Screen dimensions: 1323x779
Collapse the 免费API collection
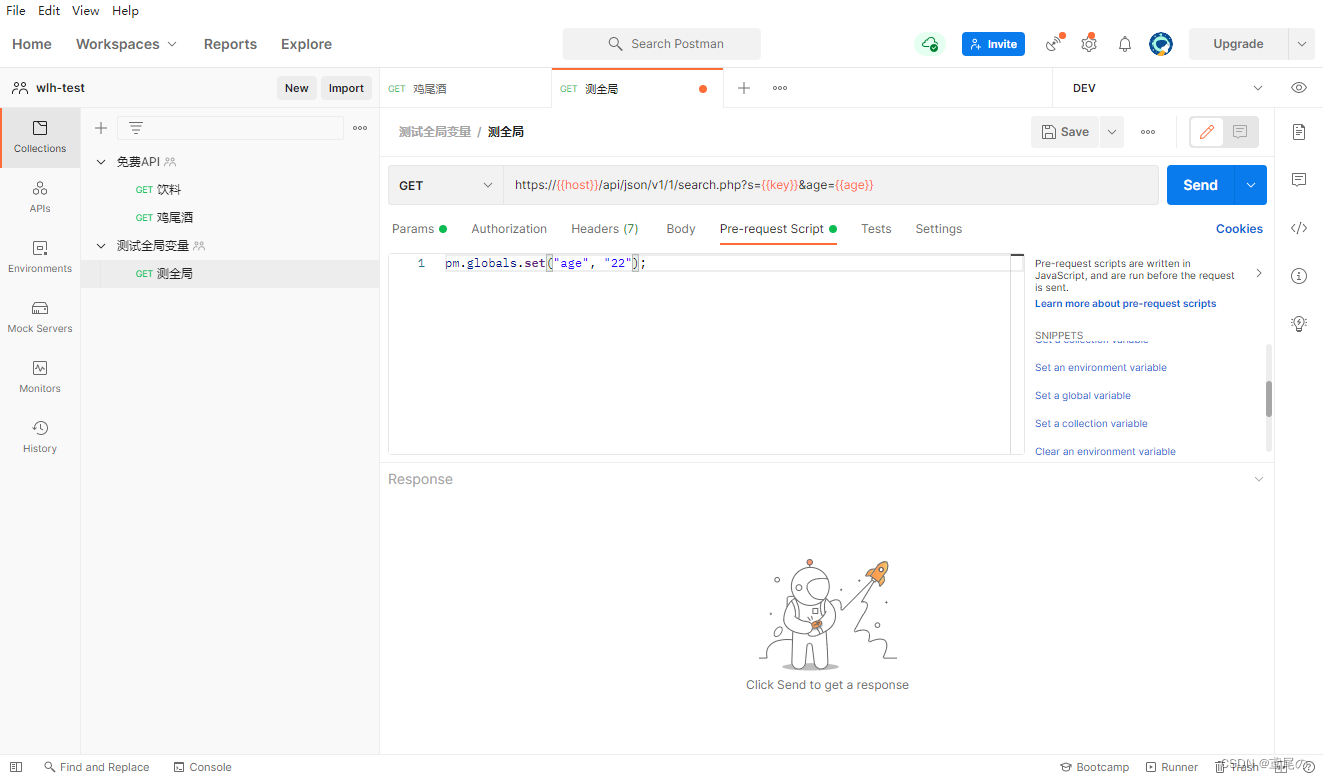[101, 162]
